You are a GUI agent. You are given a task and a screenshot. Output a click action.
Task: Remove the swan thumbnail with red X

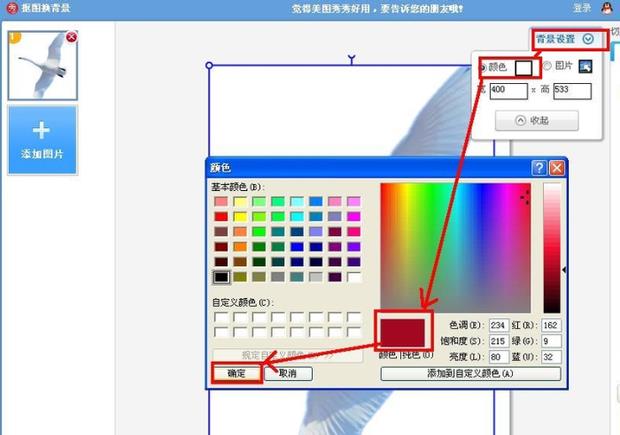coord(71,38)
